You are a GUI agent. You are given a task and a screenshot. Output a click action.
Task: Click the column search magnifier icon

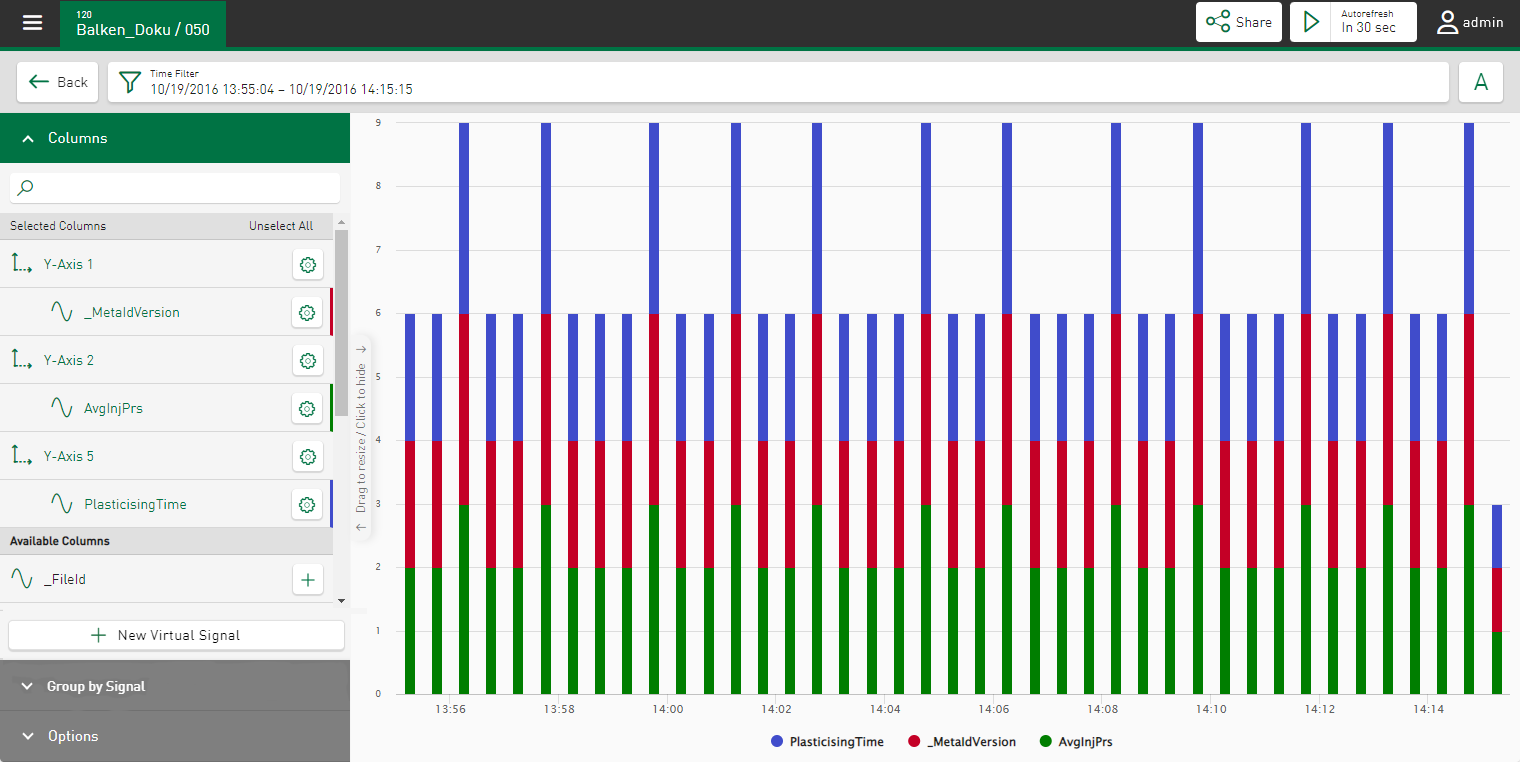[x=26, y=187]
